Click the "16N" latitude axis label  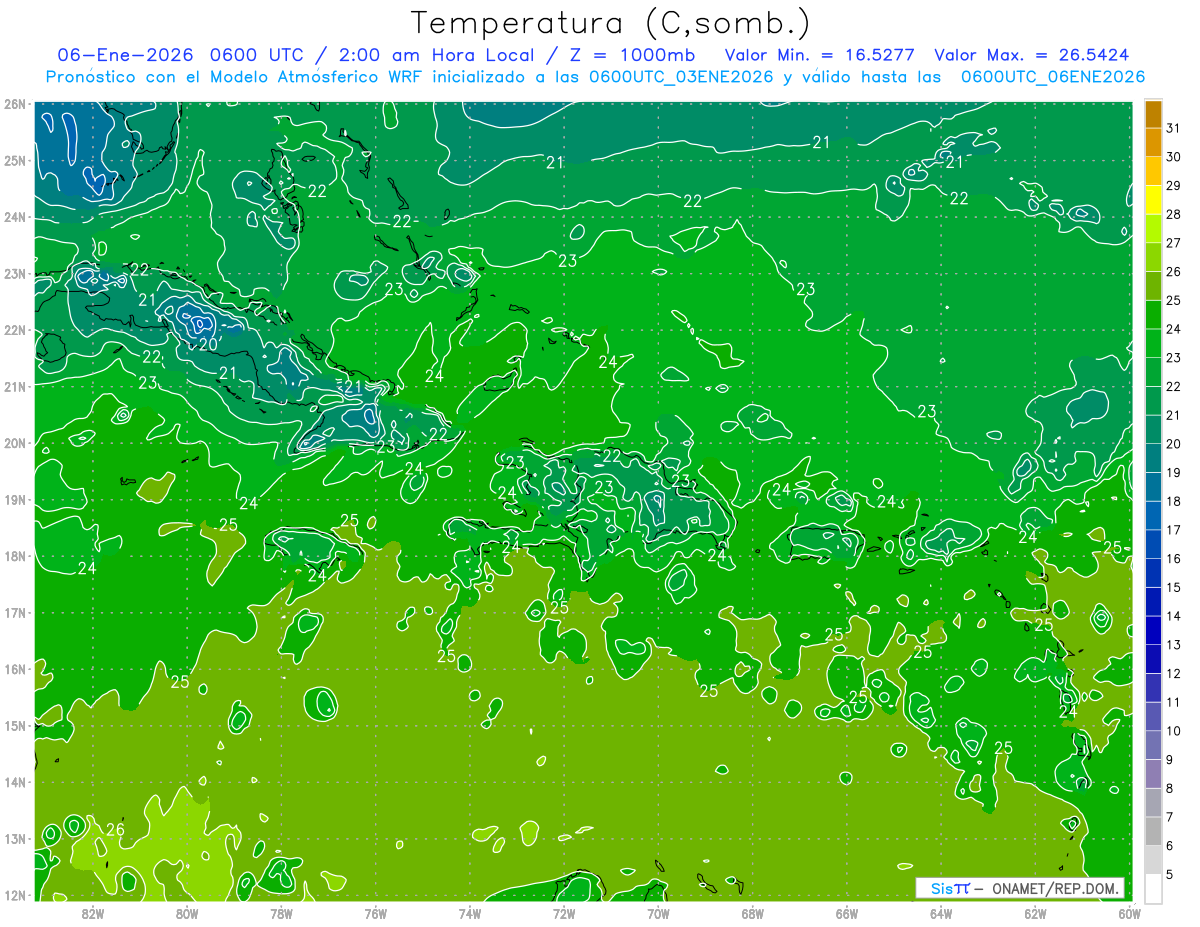point(15,669)
